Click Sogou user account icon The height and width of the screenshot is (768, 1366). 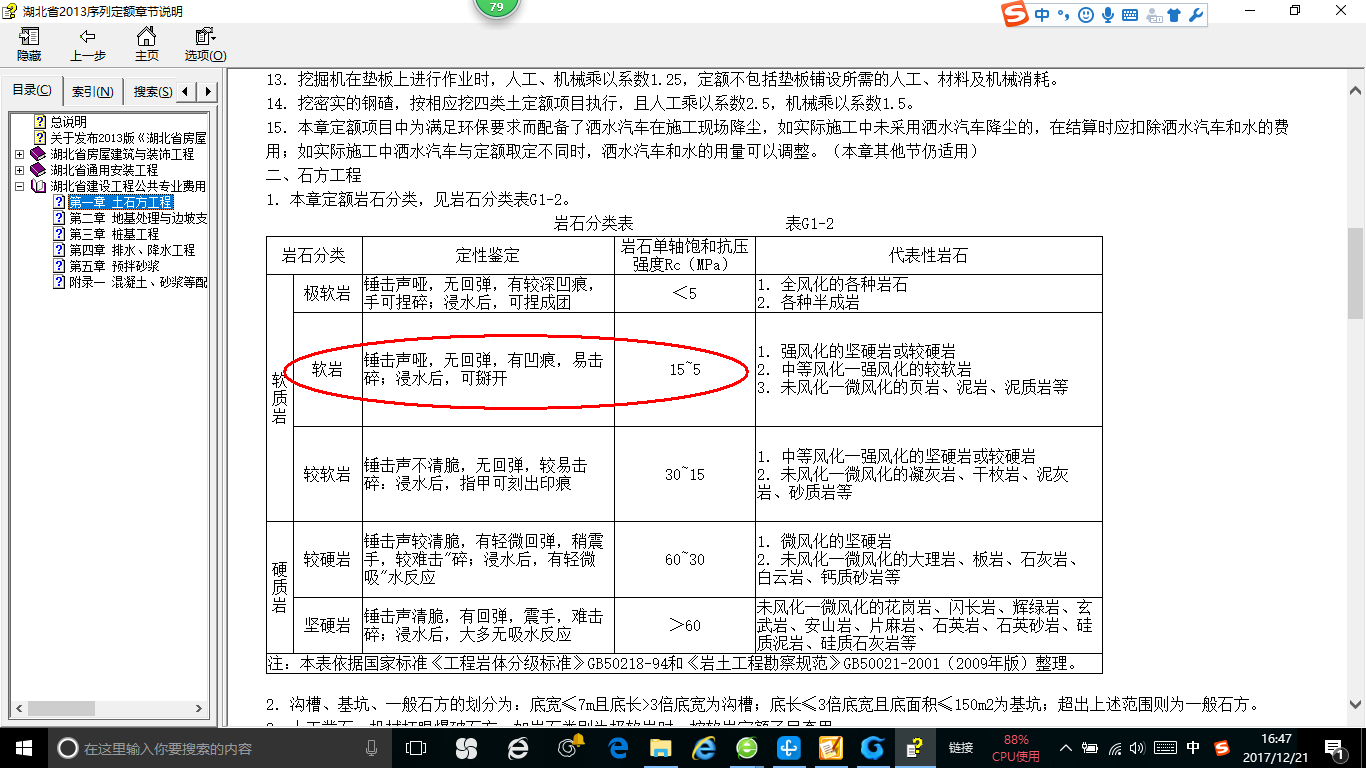click(x=1153, y=14)
